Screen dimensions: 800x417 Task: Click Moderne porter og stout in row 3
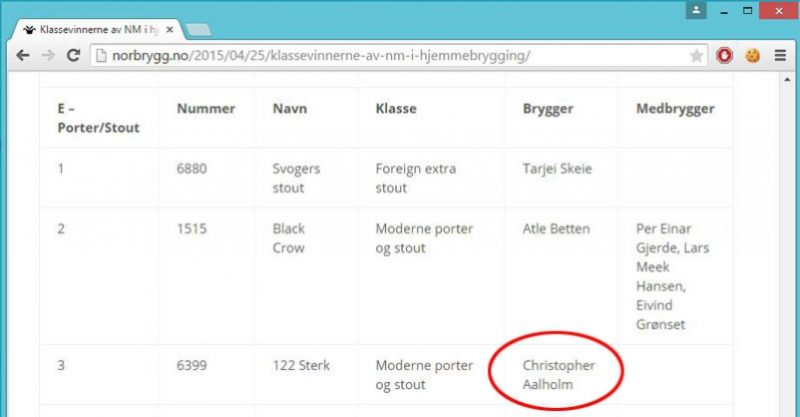[424, 375]
